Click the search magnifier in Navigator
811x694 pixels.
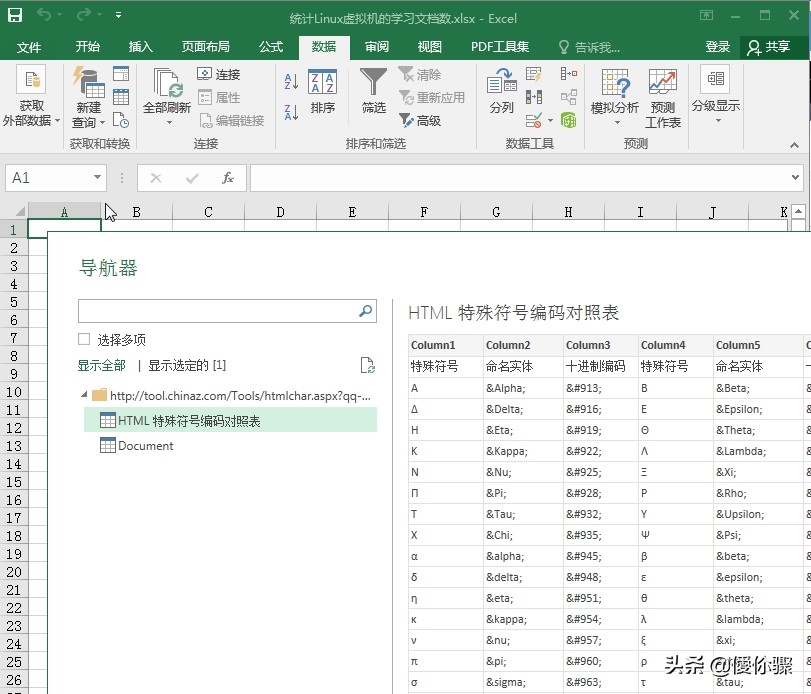point(366,312)
